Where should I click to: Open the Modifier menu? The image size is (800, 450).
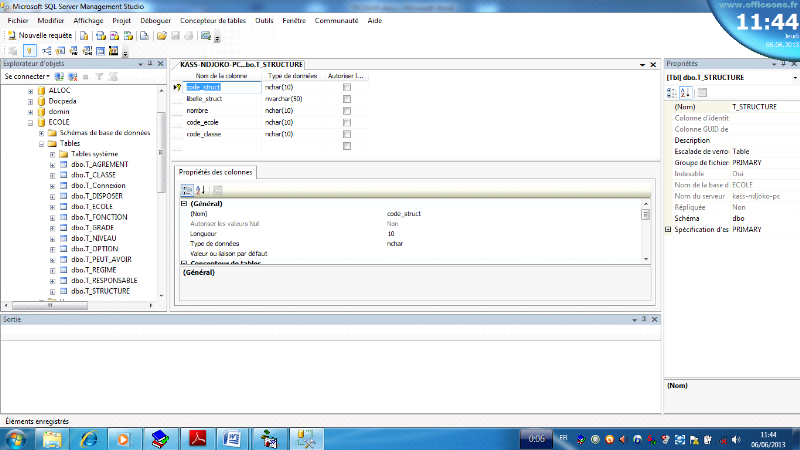click(51, 21)
